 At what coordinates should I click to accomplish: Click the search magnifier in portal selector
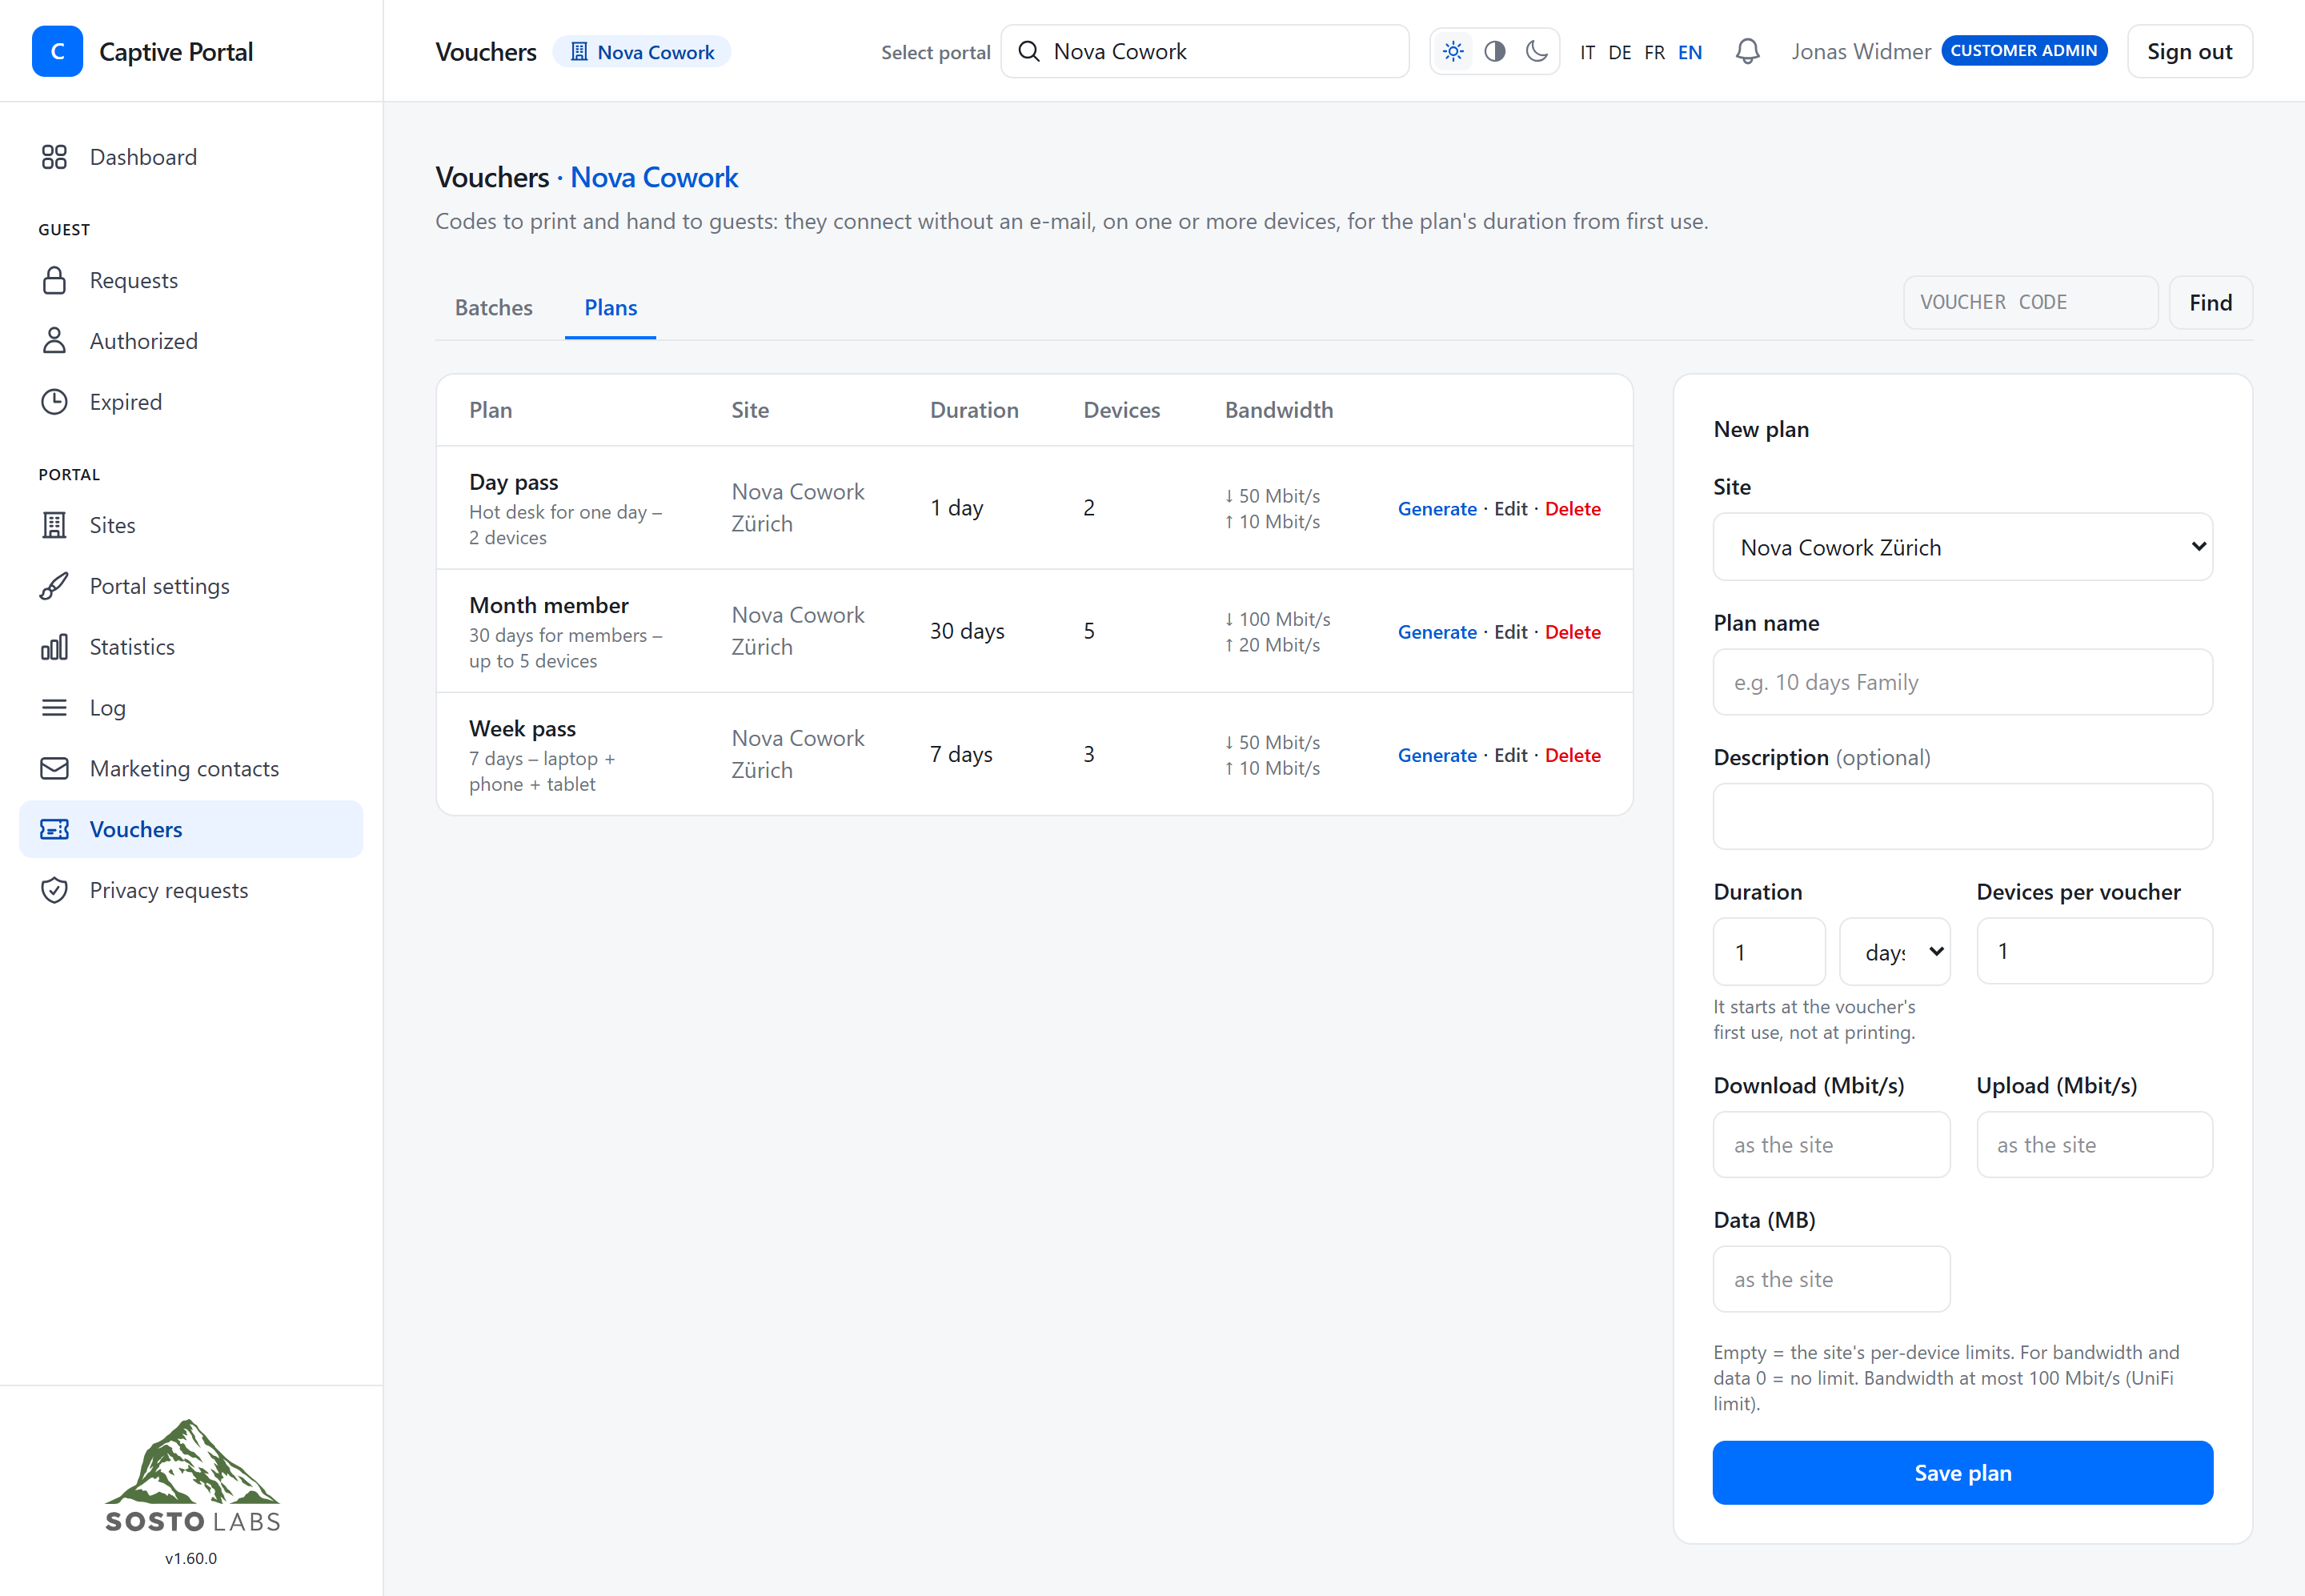[x=1029, y=51]
